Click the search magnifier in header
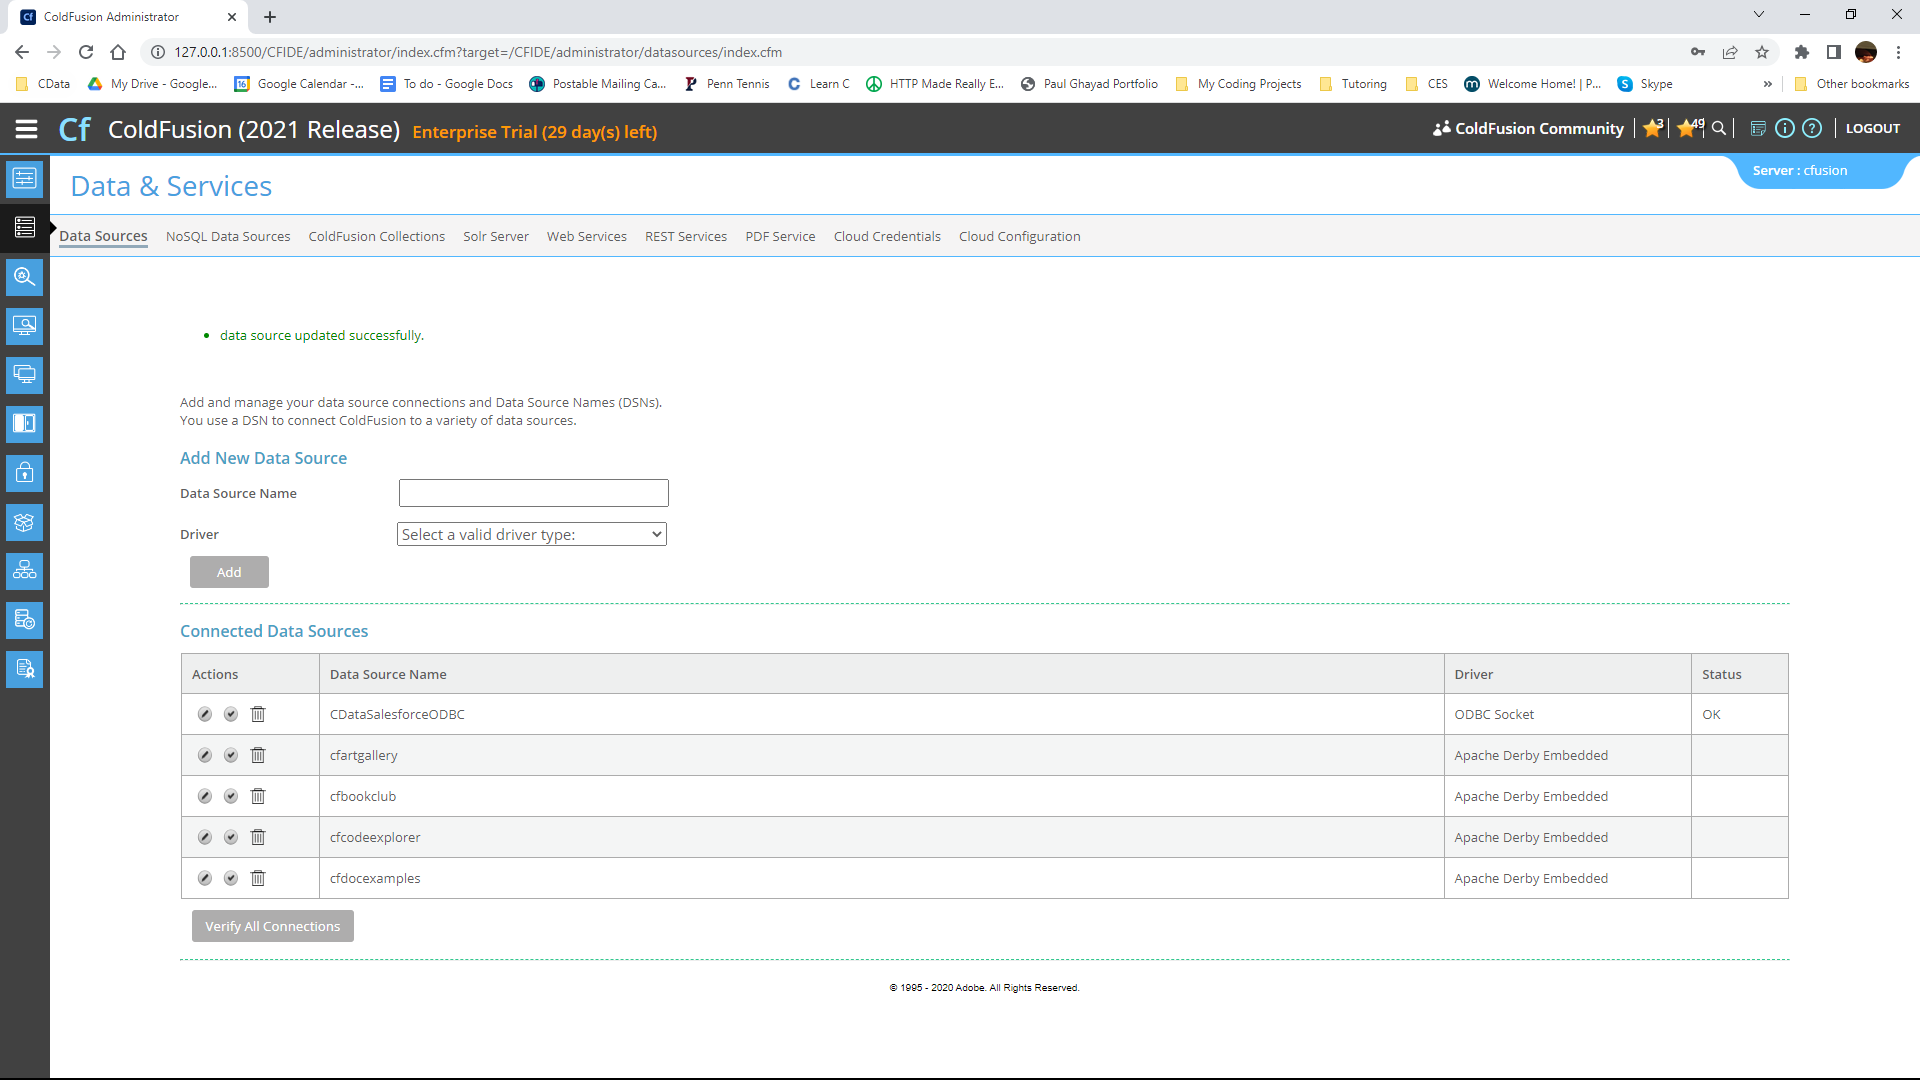This screenshot has width=1920, height=1080. [1719, 129]
